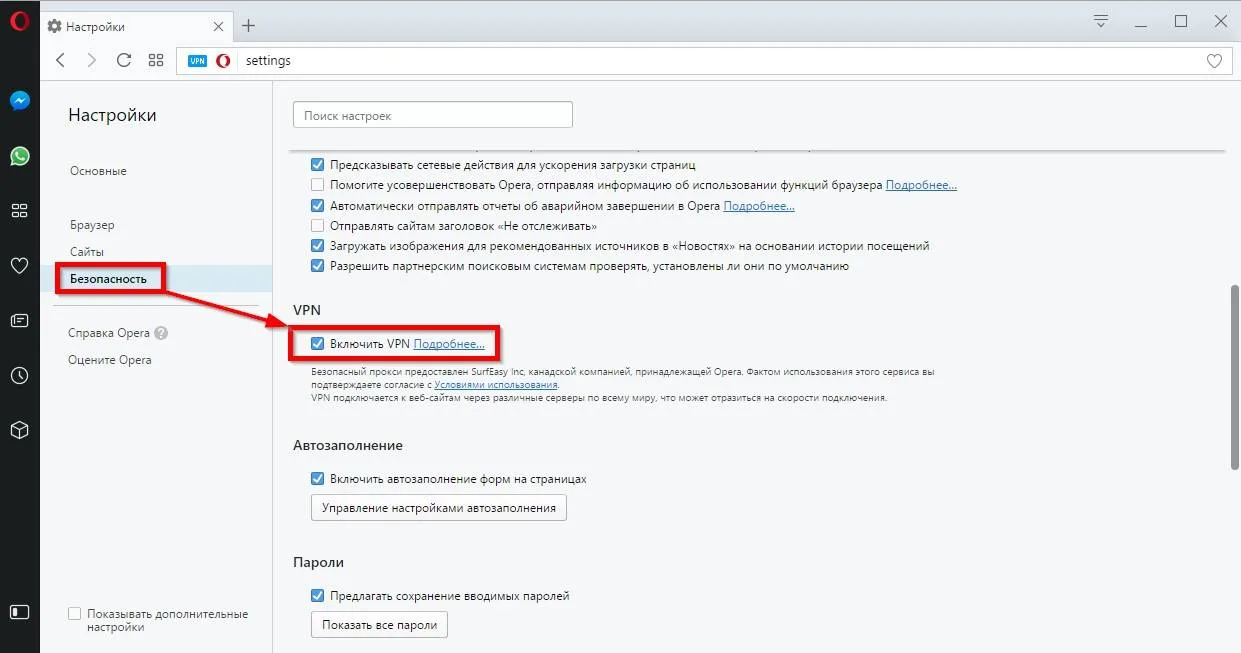The width and height of the screenshot is (1241, 653).
Task: Enable helping improve Opera checkbox
Action: click(318, 185)
